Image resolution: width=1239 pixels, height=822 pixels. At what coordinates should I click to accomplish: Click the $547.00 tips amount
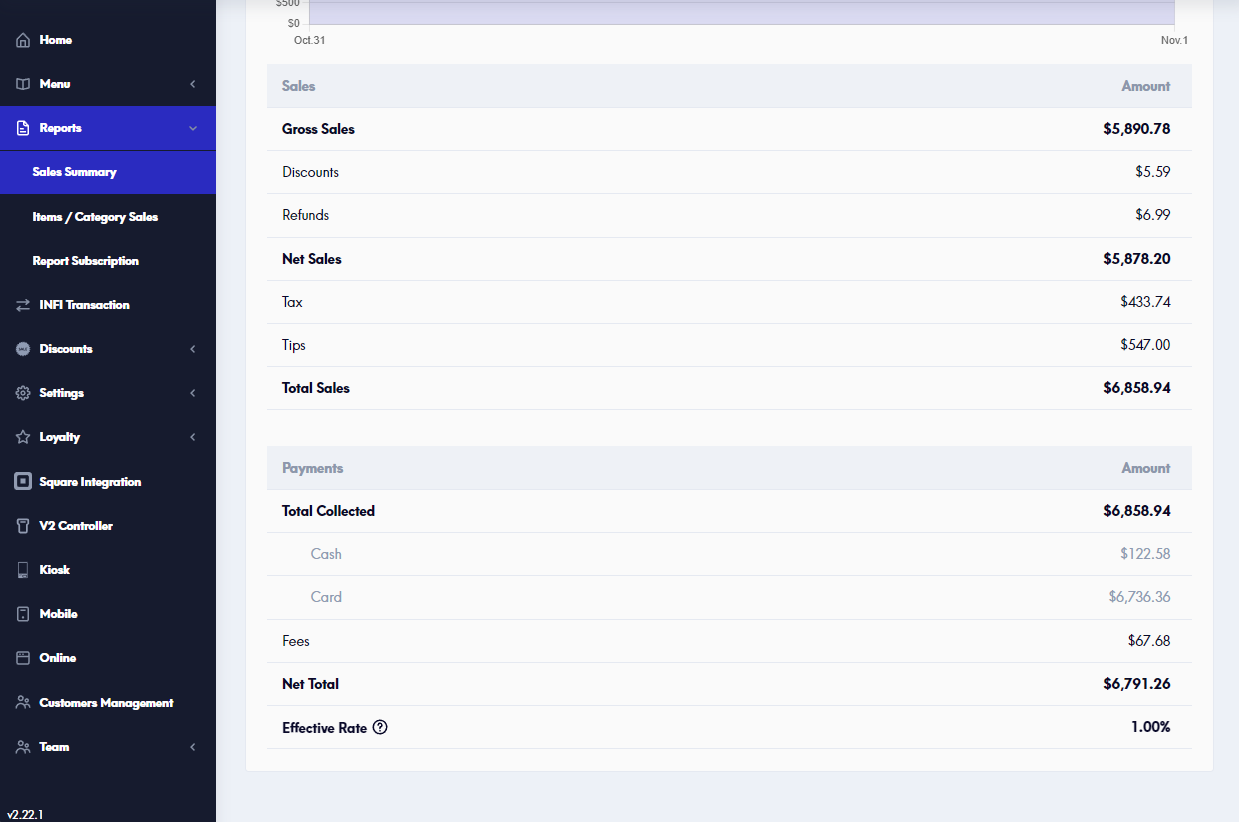pyautogui.click(x=1146, y=345)
